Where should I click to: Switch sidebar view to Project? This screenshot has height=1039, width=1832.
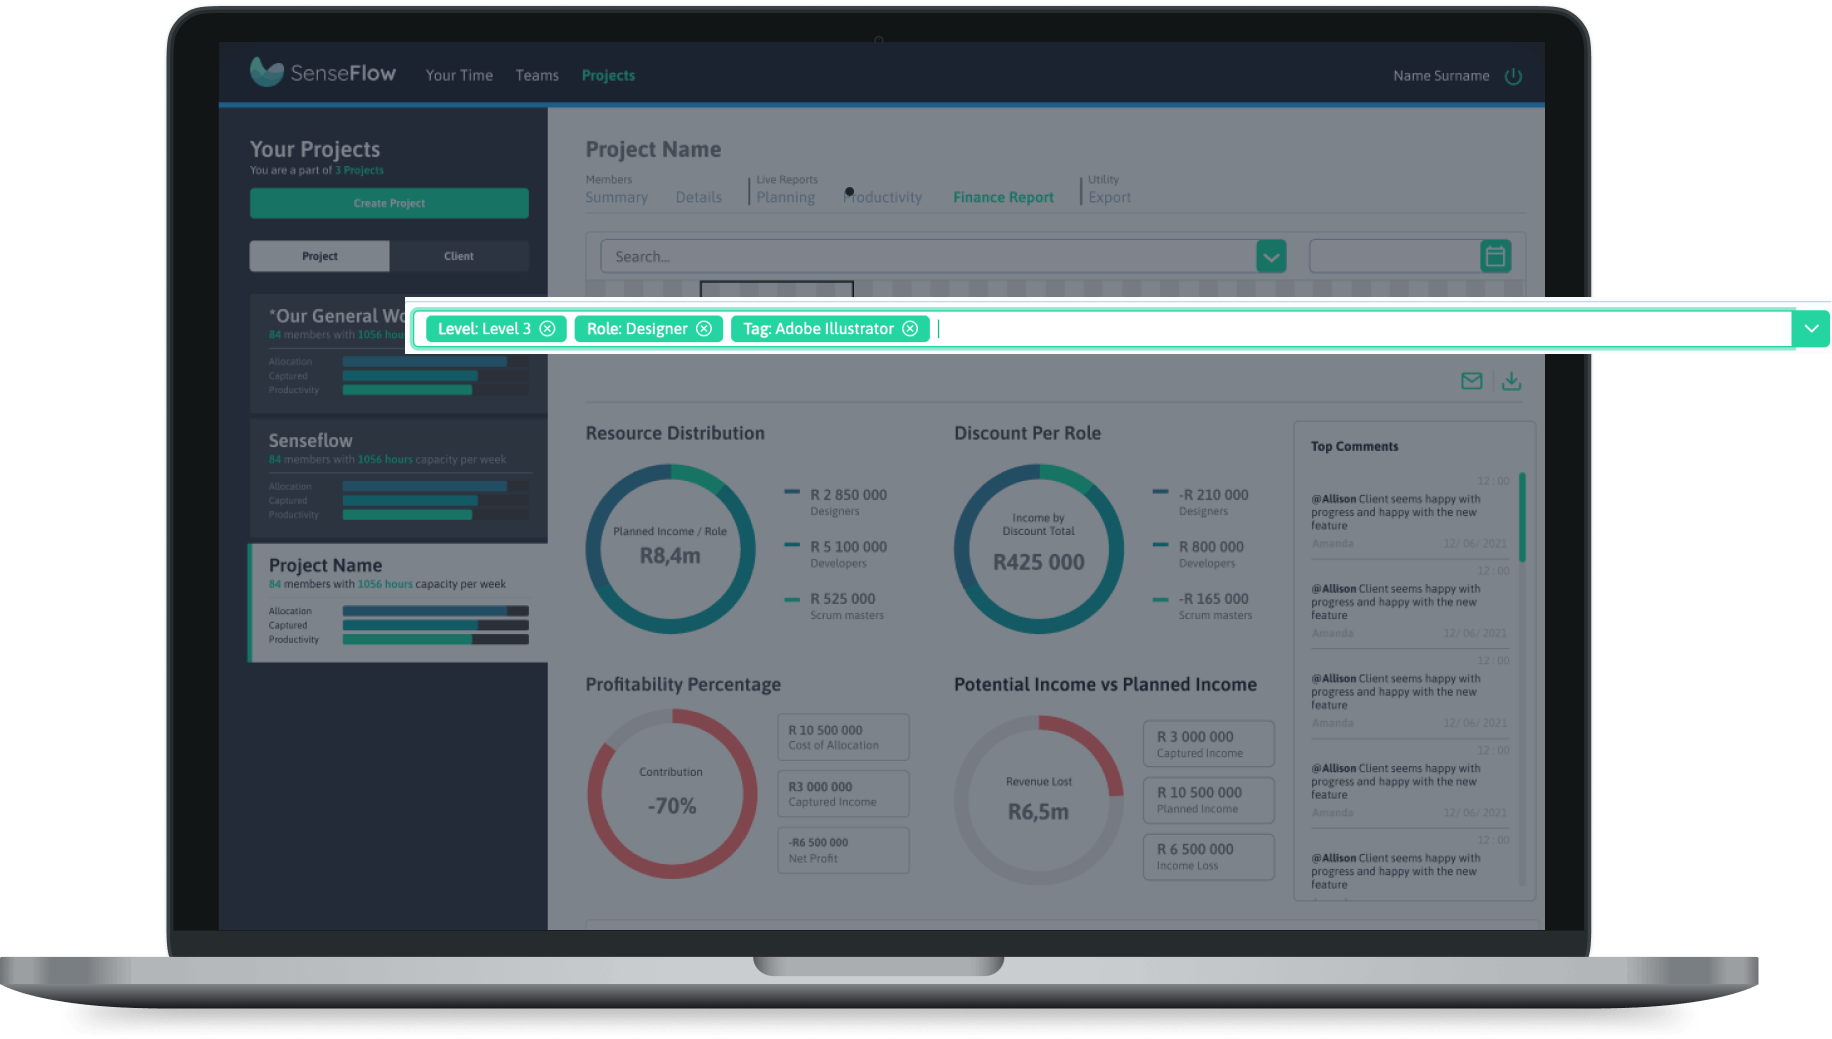click(319, 256)
